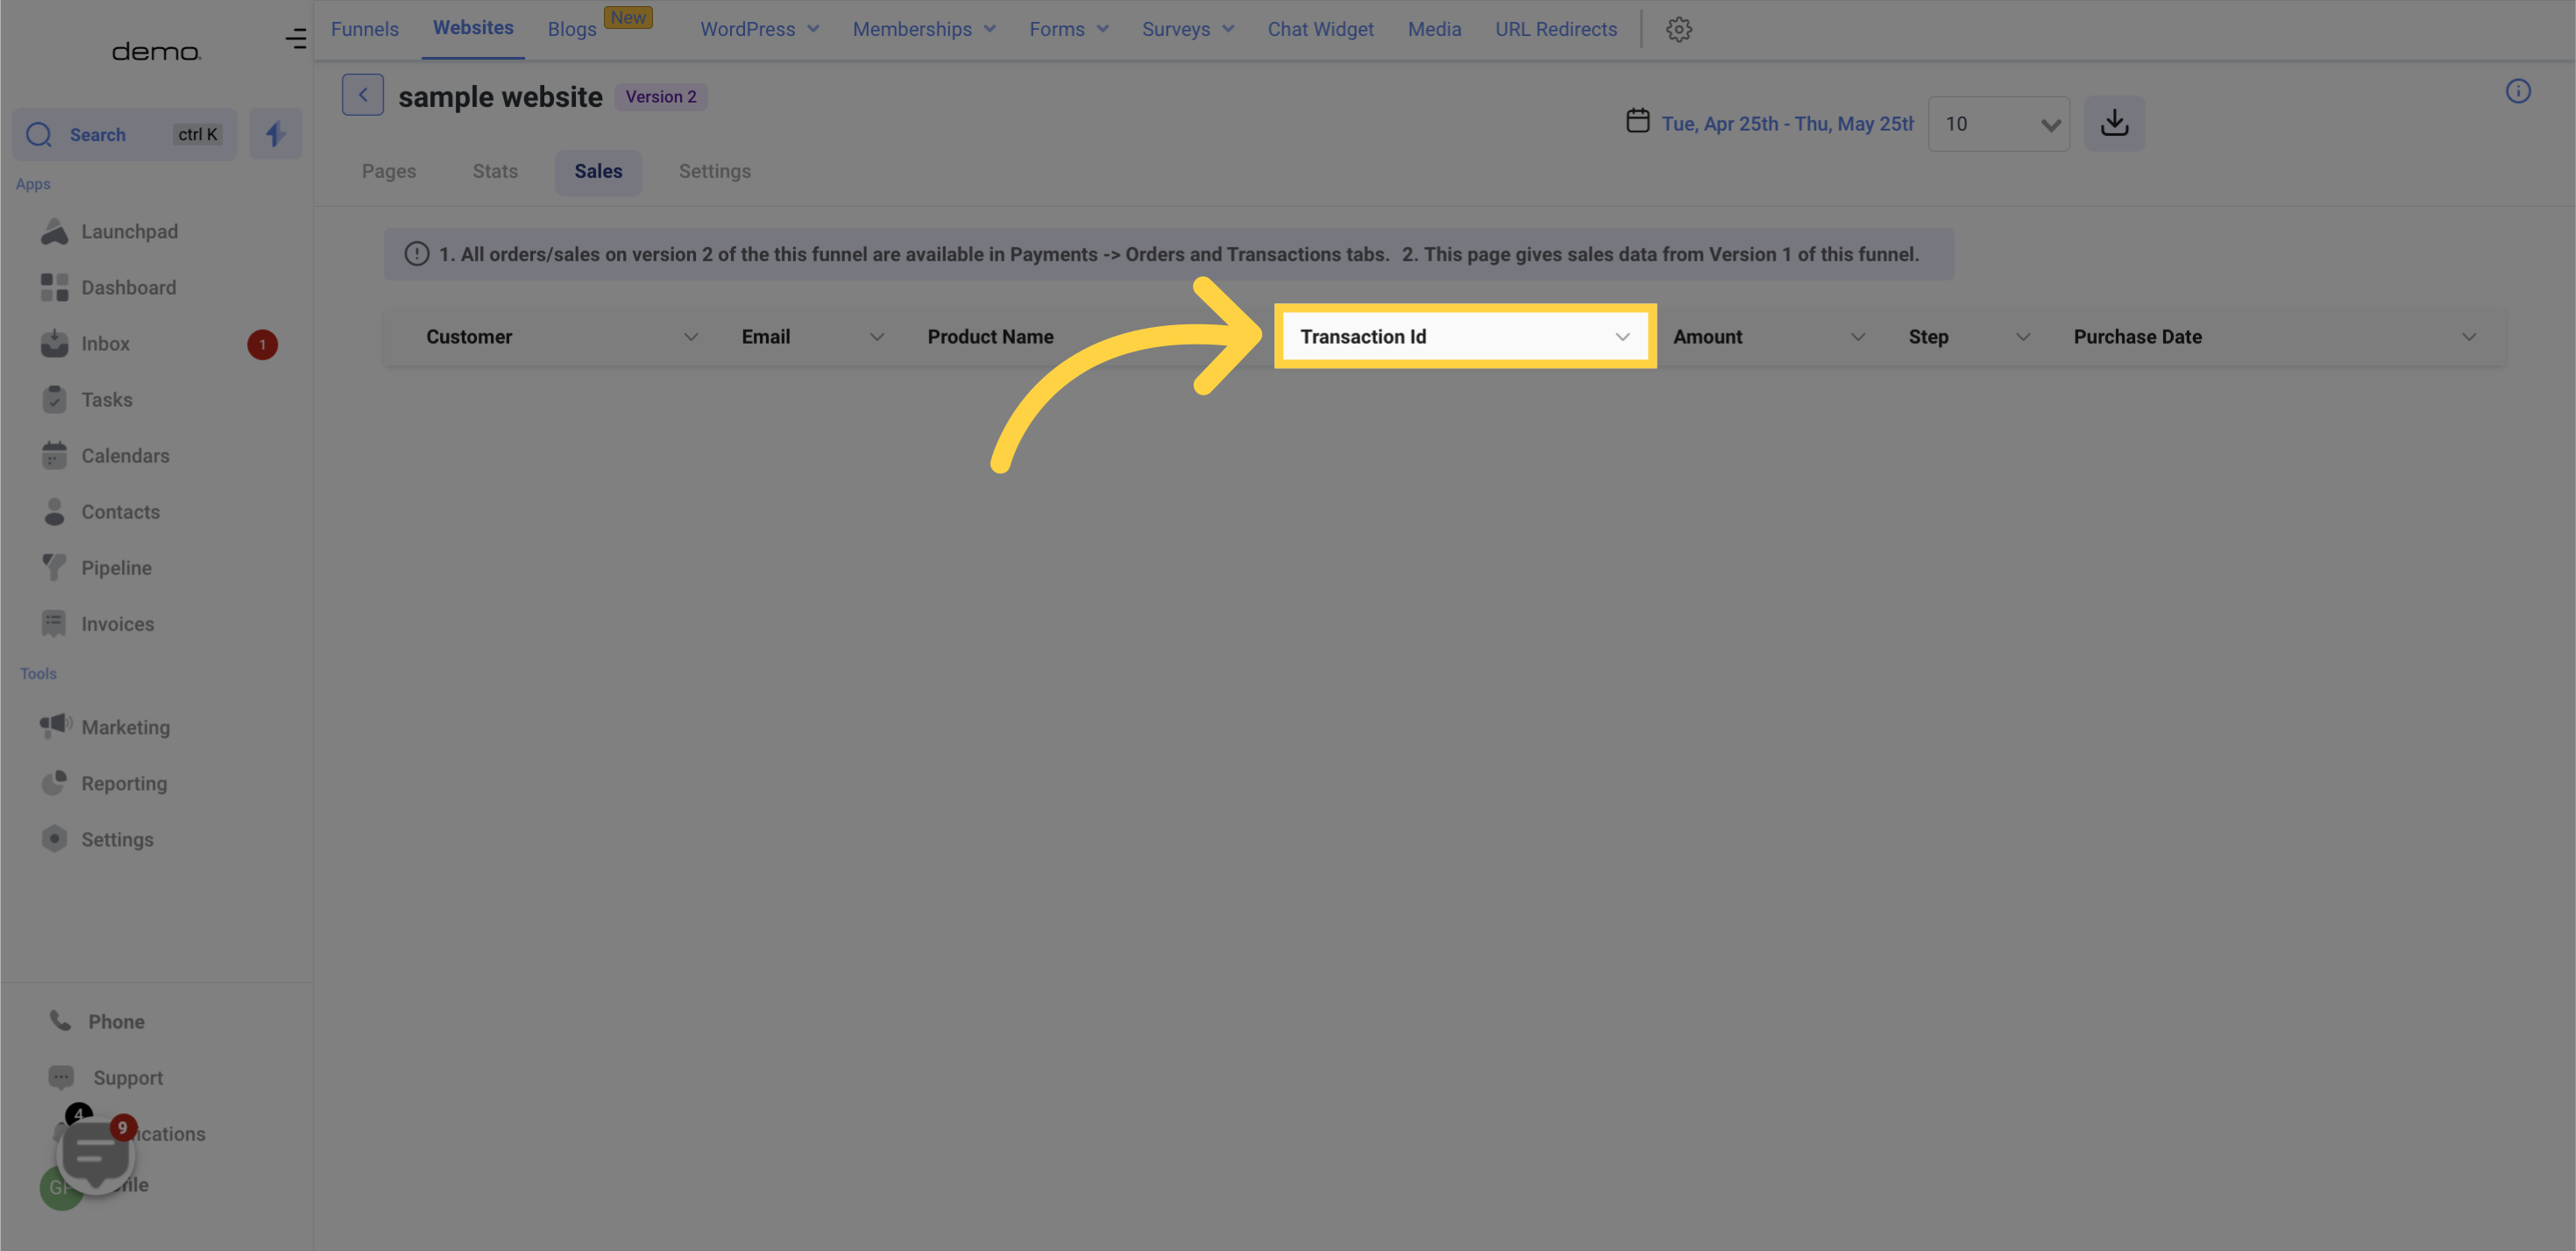Click the top navigation settings gear
Image resolution: width=2576 pixels, height=1251 pixels.
(x=1678, y=30)
